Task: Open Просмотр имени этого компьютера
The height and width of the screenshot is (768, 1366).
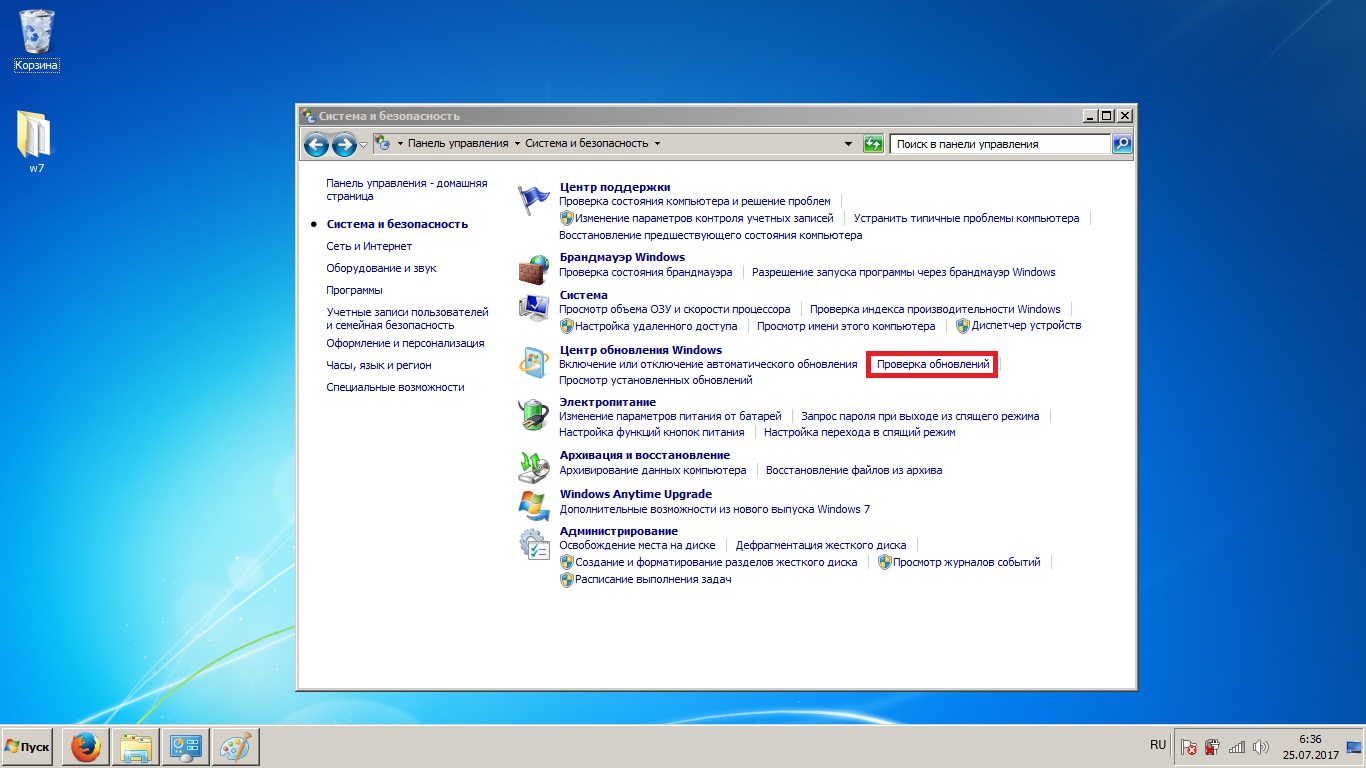Action: coord(846,326)
